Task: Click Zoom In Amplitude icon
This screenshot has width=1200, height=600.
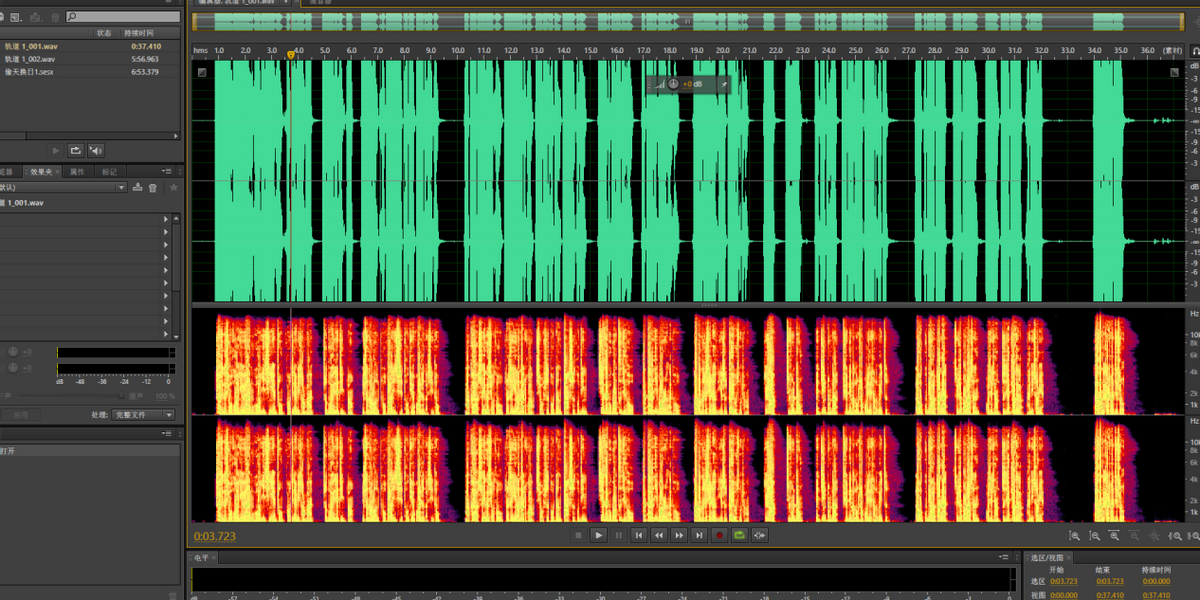Action: (1073, 536)
